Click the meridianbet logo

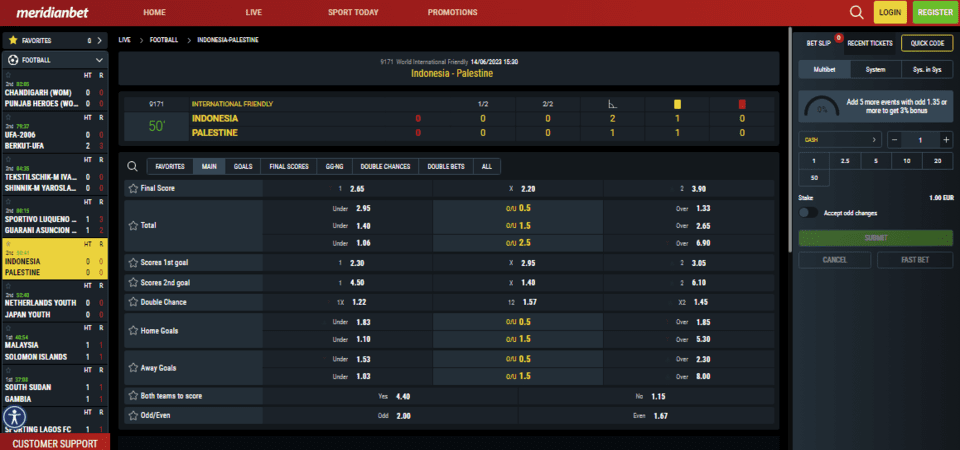coord(52,13)
